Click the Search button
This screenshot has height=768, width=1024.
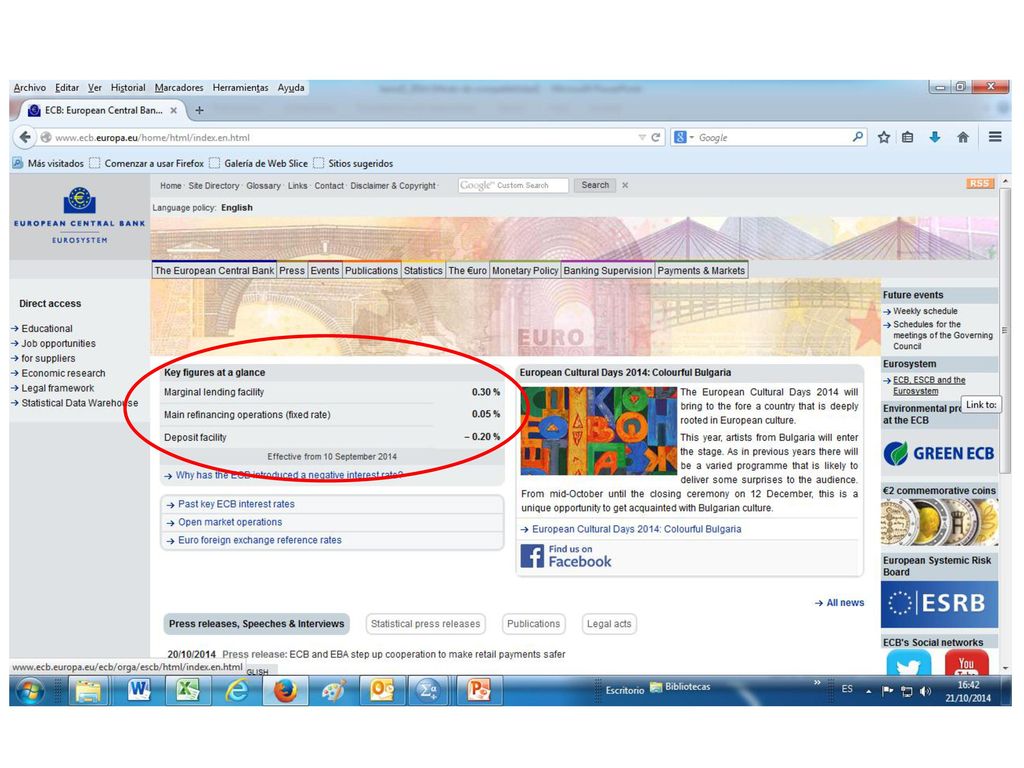595,185
